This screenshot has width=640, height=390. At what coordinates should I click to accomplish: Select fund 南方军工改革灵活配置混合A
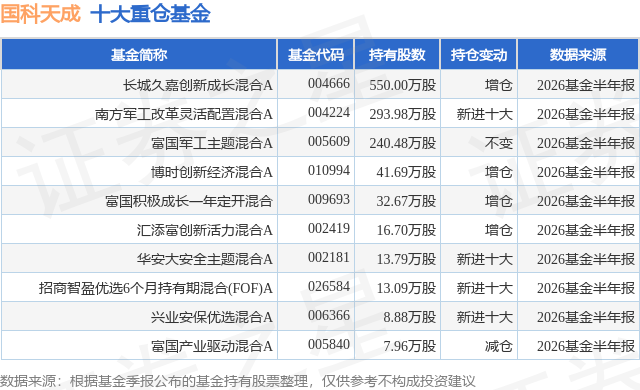tap(184, 114)
